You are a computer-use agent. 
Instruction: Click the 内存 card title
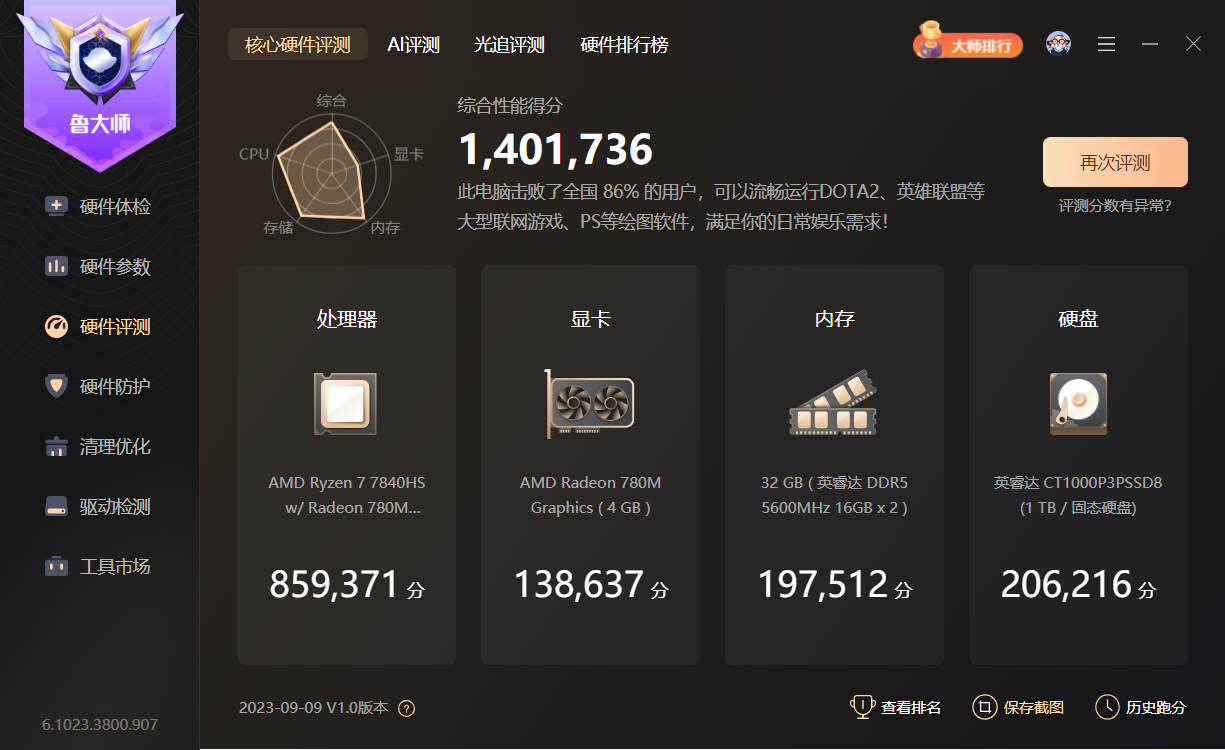(834, 320)
